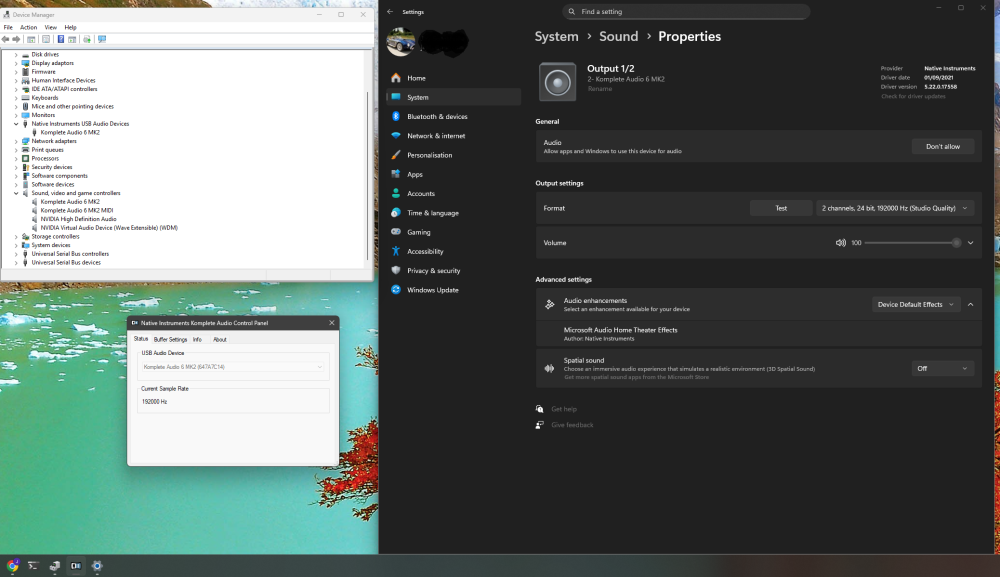Go to Home in Settings sidebar
1000x577 pixels.
(x=453, y=78)
